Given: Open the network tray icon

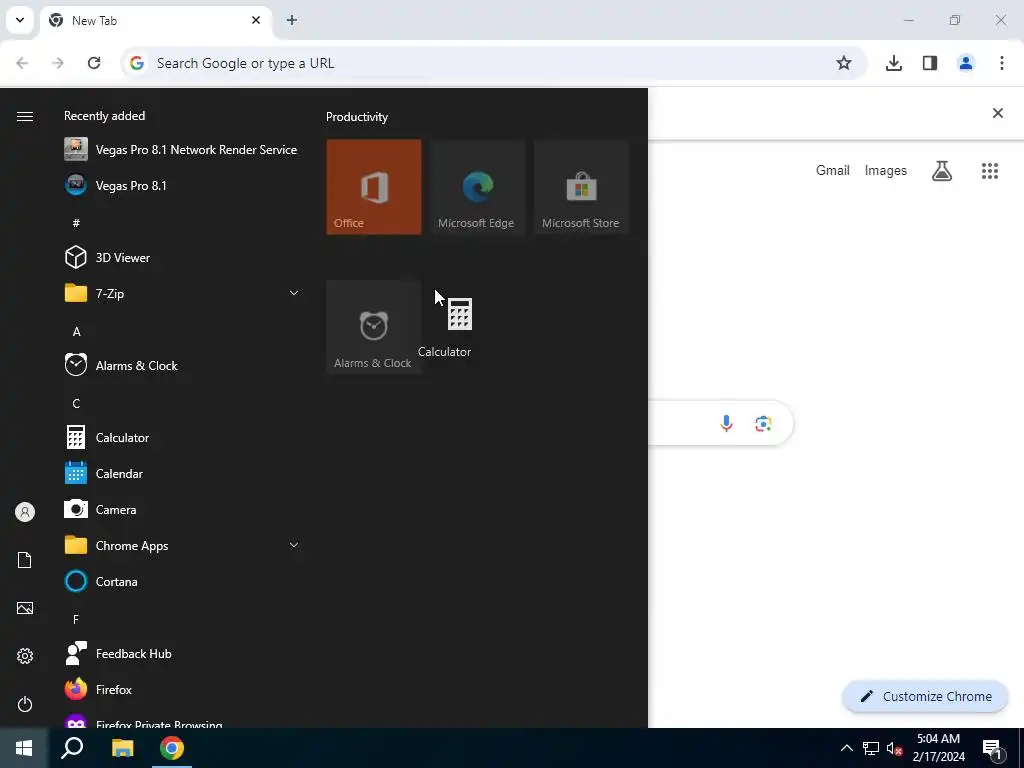Looking at the screenshot, I should pos(871,748).
